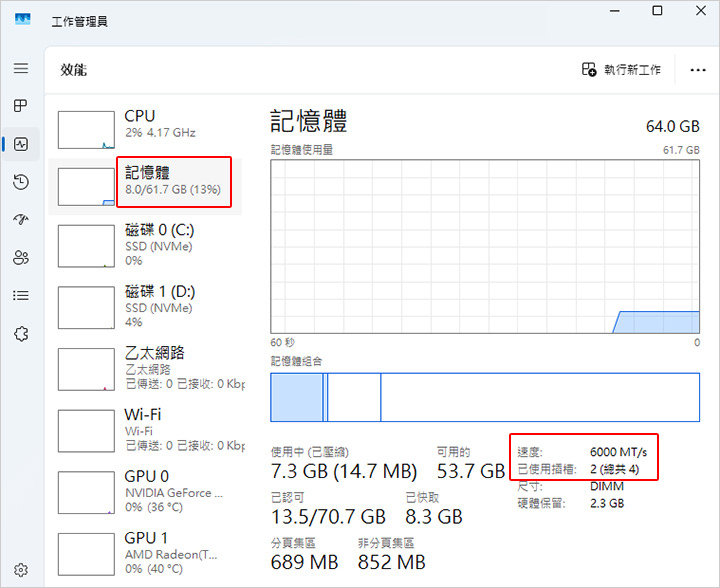Click the 13.5/70.7 GB committed value
The image size is (720, 588).
coord(328,517)
